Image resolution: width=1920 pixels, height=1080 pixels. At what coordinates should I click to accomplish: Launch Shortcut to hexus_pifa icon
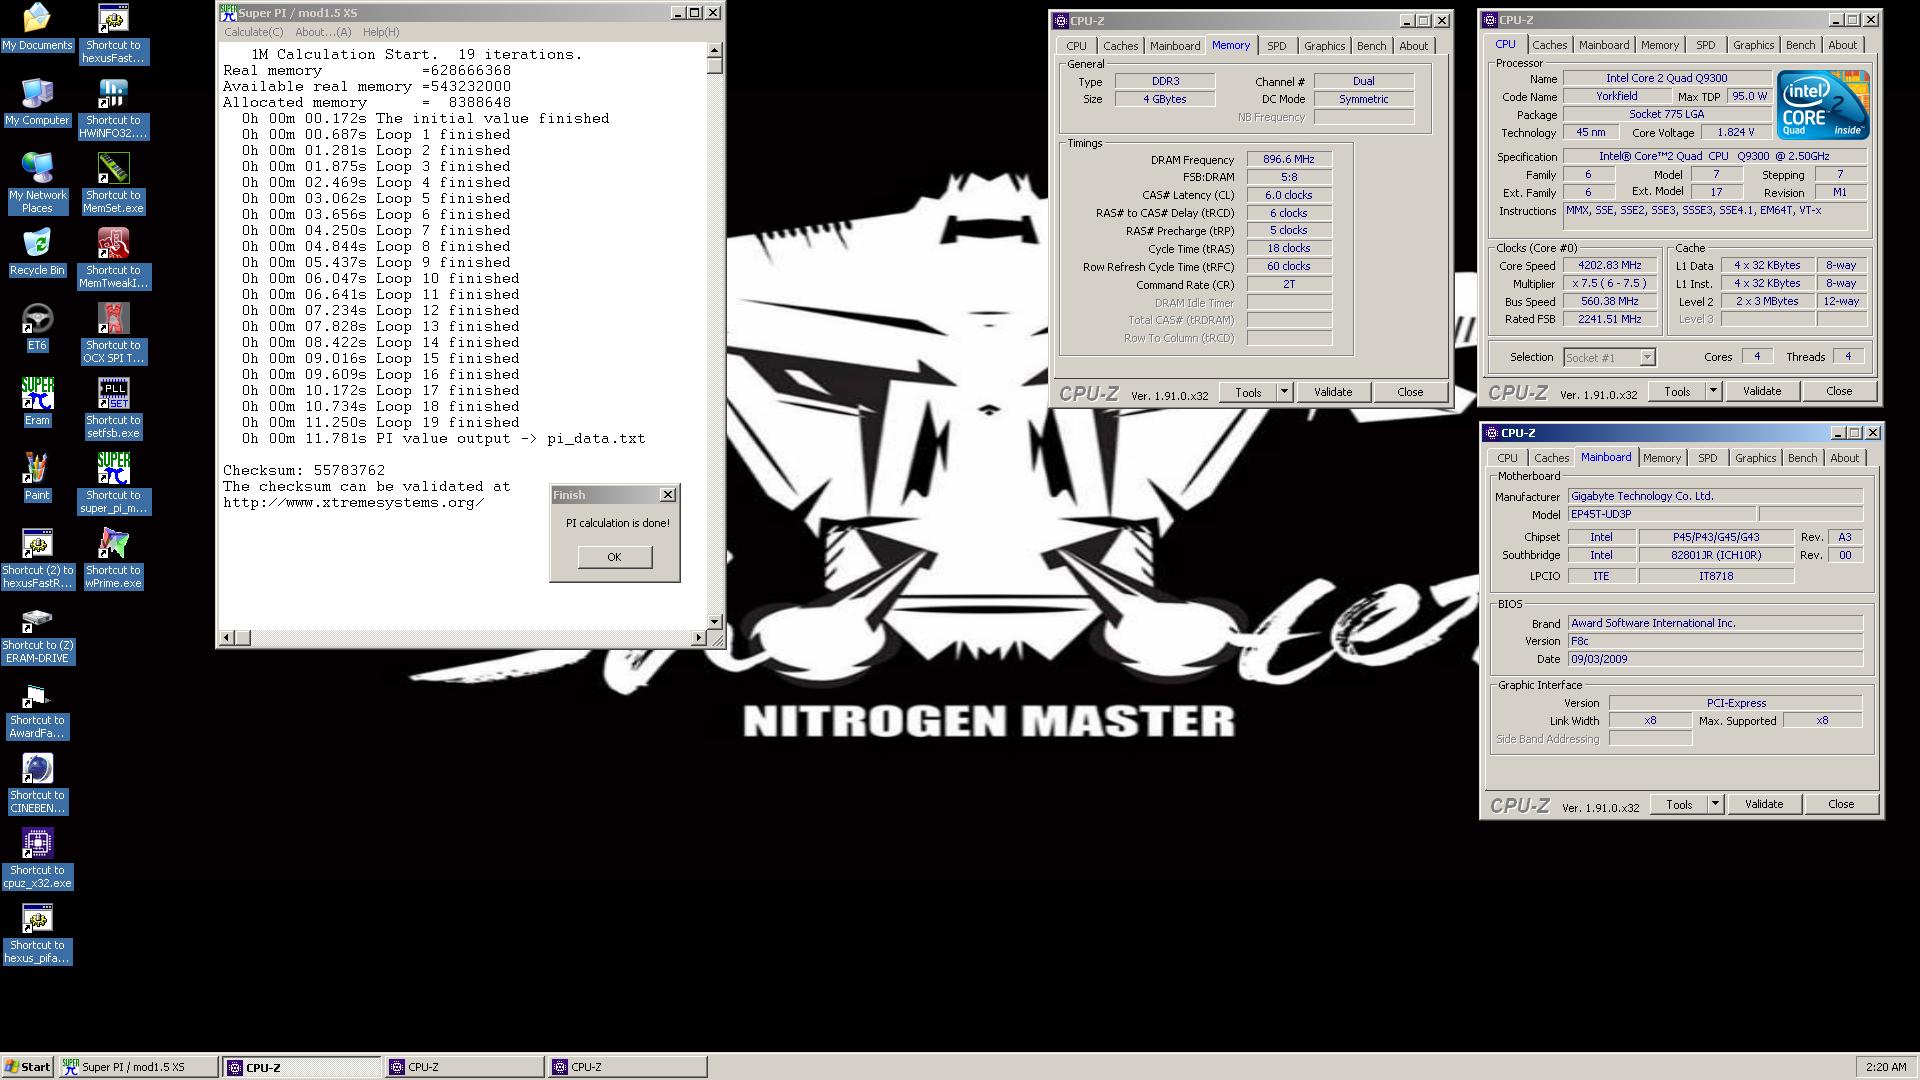[37, 934]
